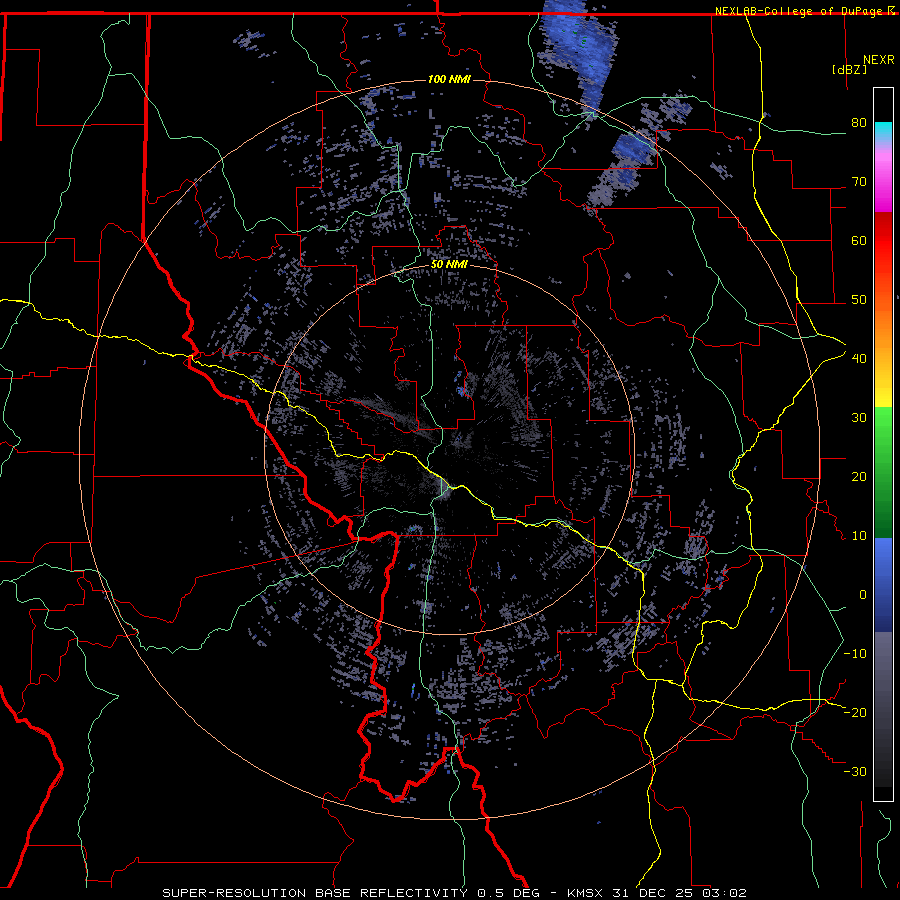The image size is (900, 900).
Task: Click the "100 NMI" range ring label
Action: tap(449, 79)
